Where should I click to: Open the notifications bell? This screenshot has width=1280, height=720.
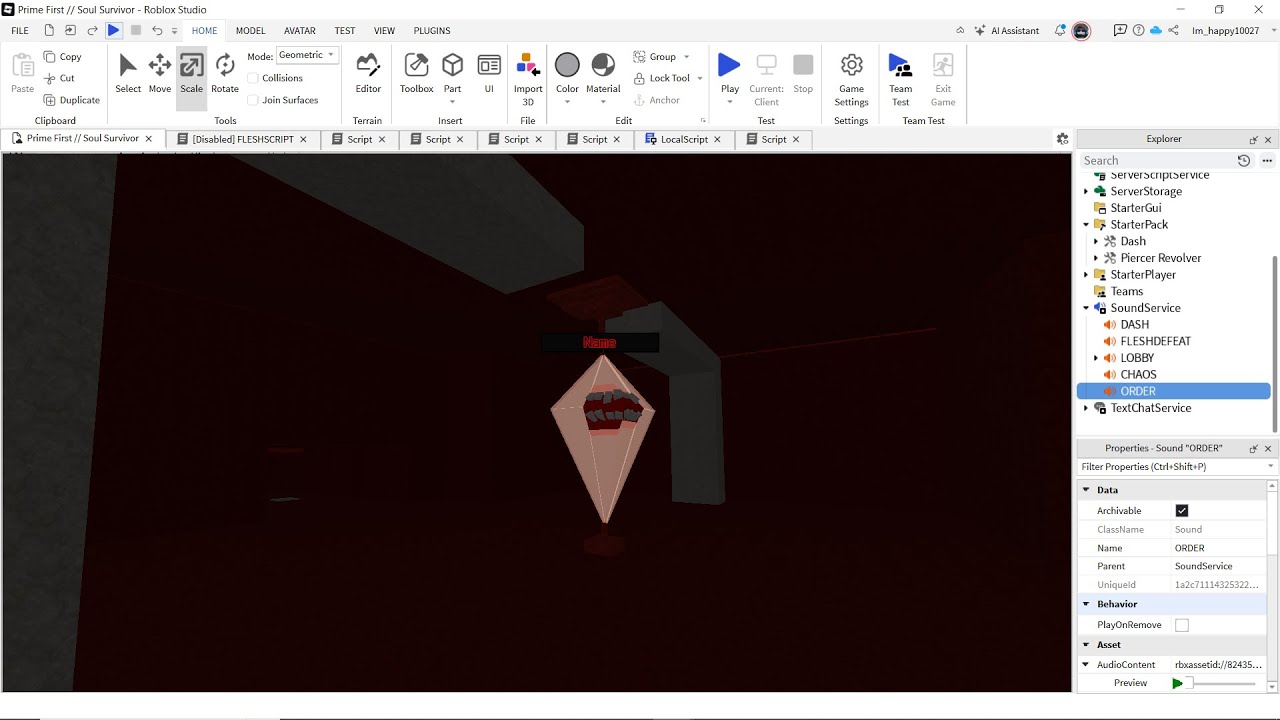[x=1060, y=31]
